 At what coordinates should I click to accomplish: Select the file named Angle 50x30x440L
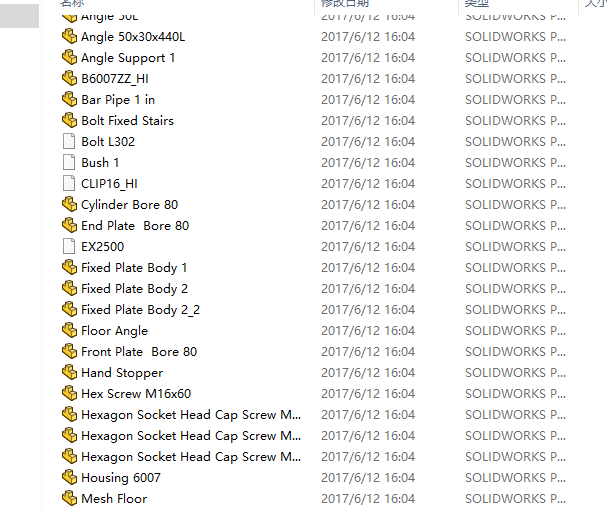pyautogui.click(x=133, y=37)
